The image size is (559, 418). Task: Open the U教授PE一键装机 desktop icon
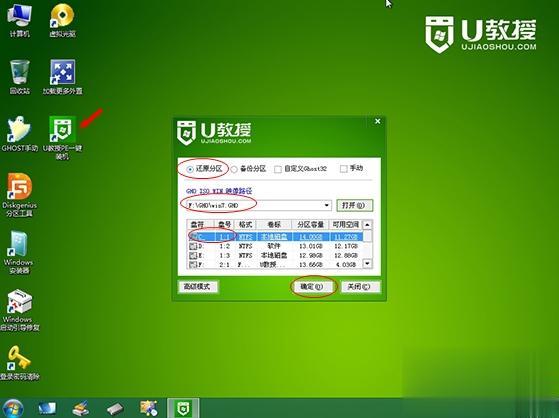coord(62,137)
